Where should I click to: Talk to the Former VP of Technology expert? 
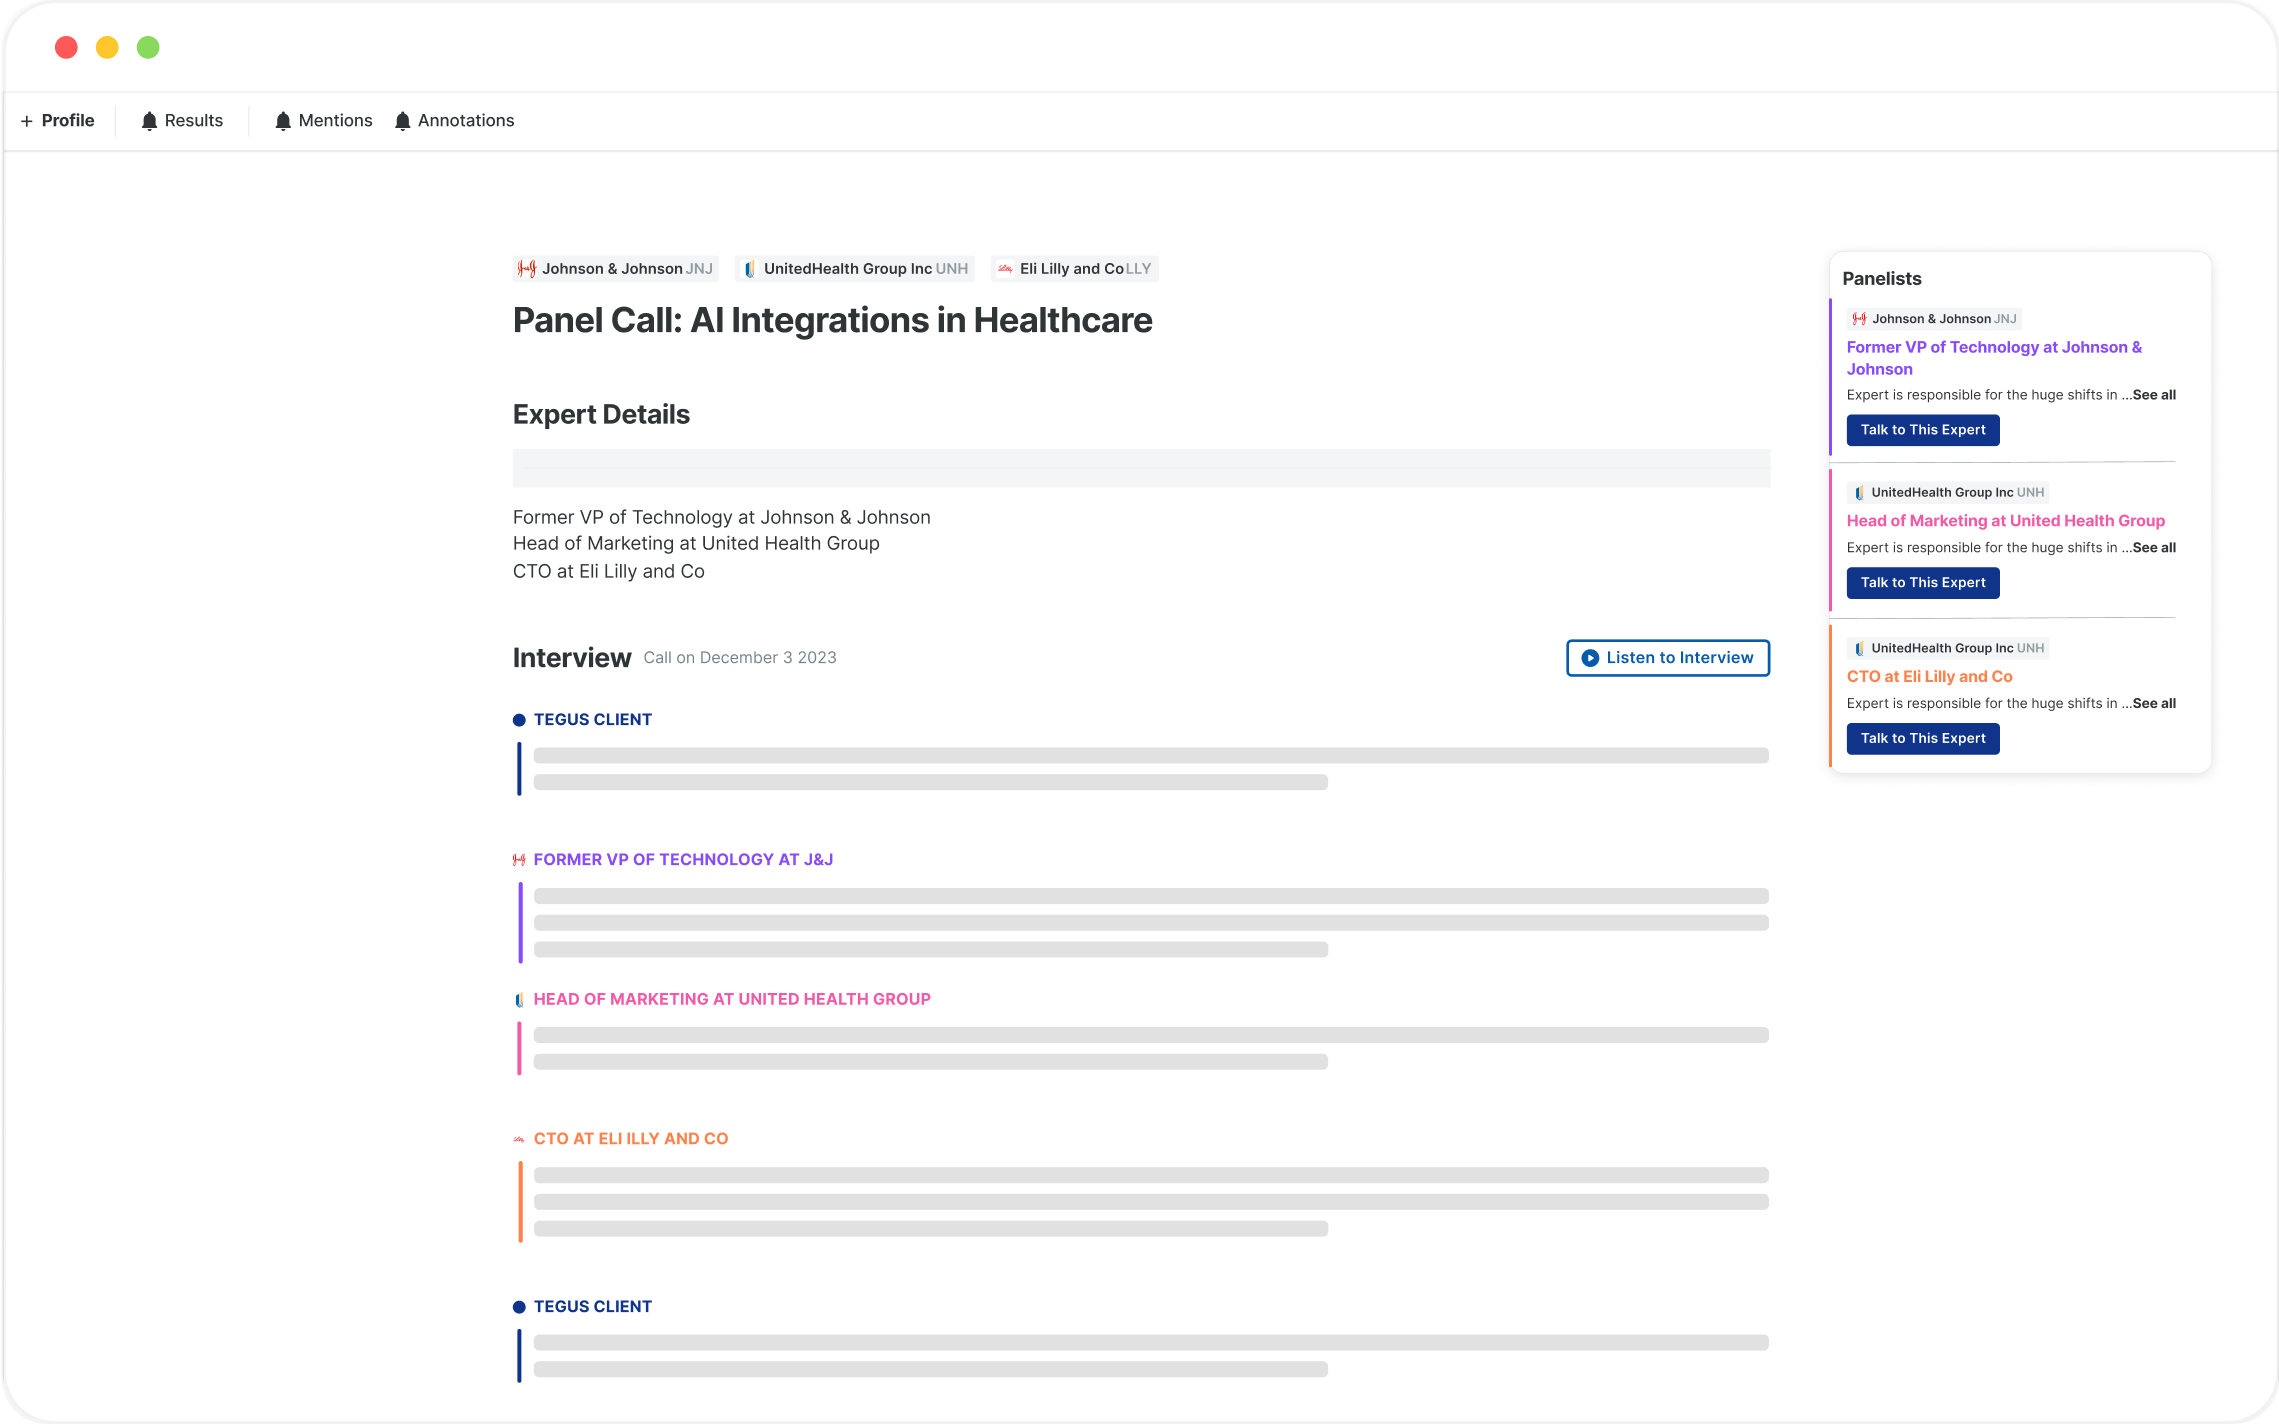click(x=1922, y=430)
